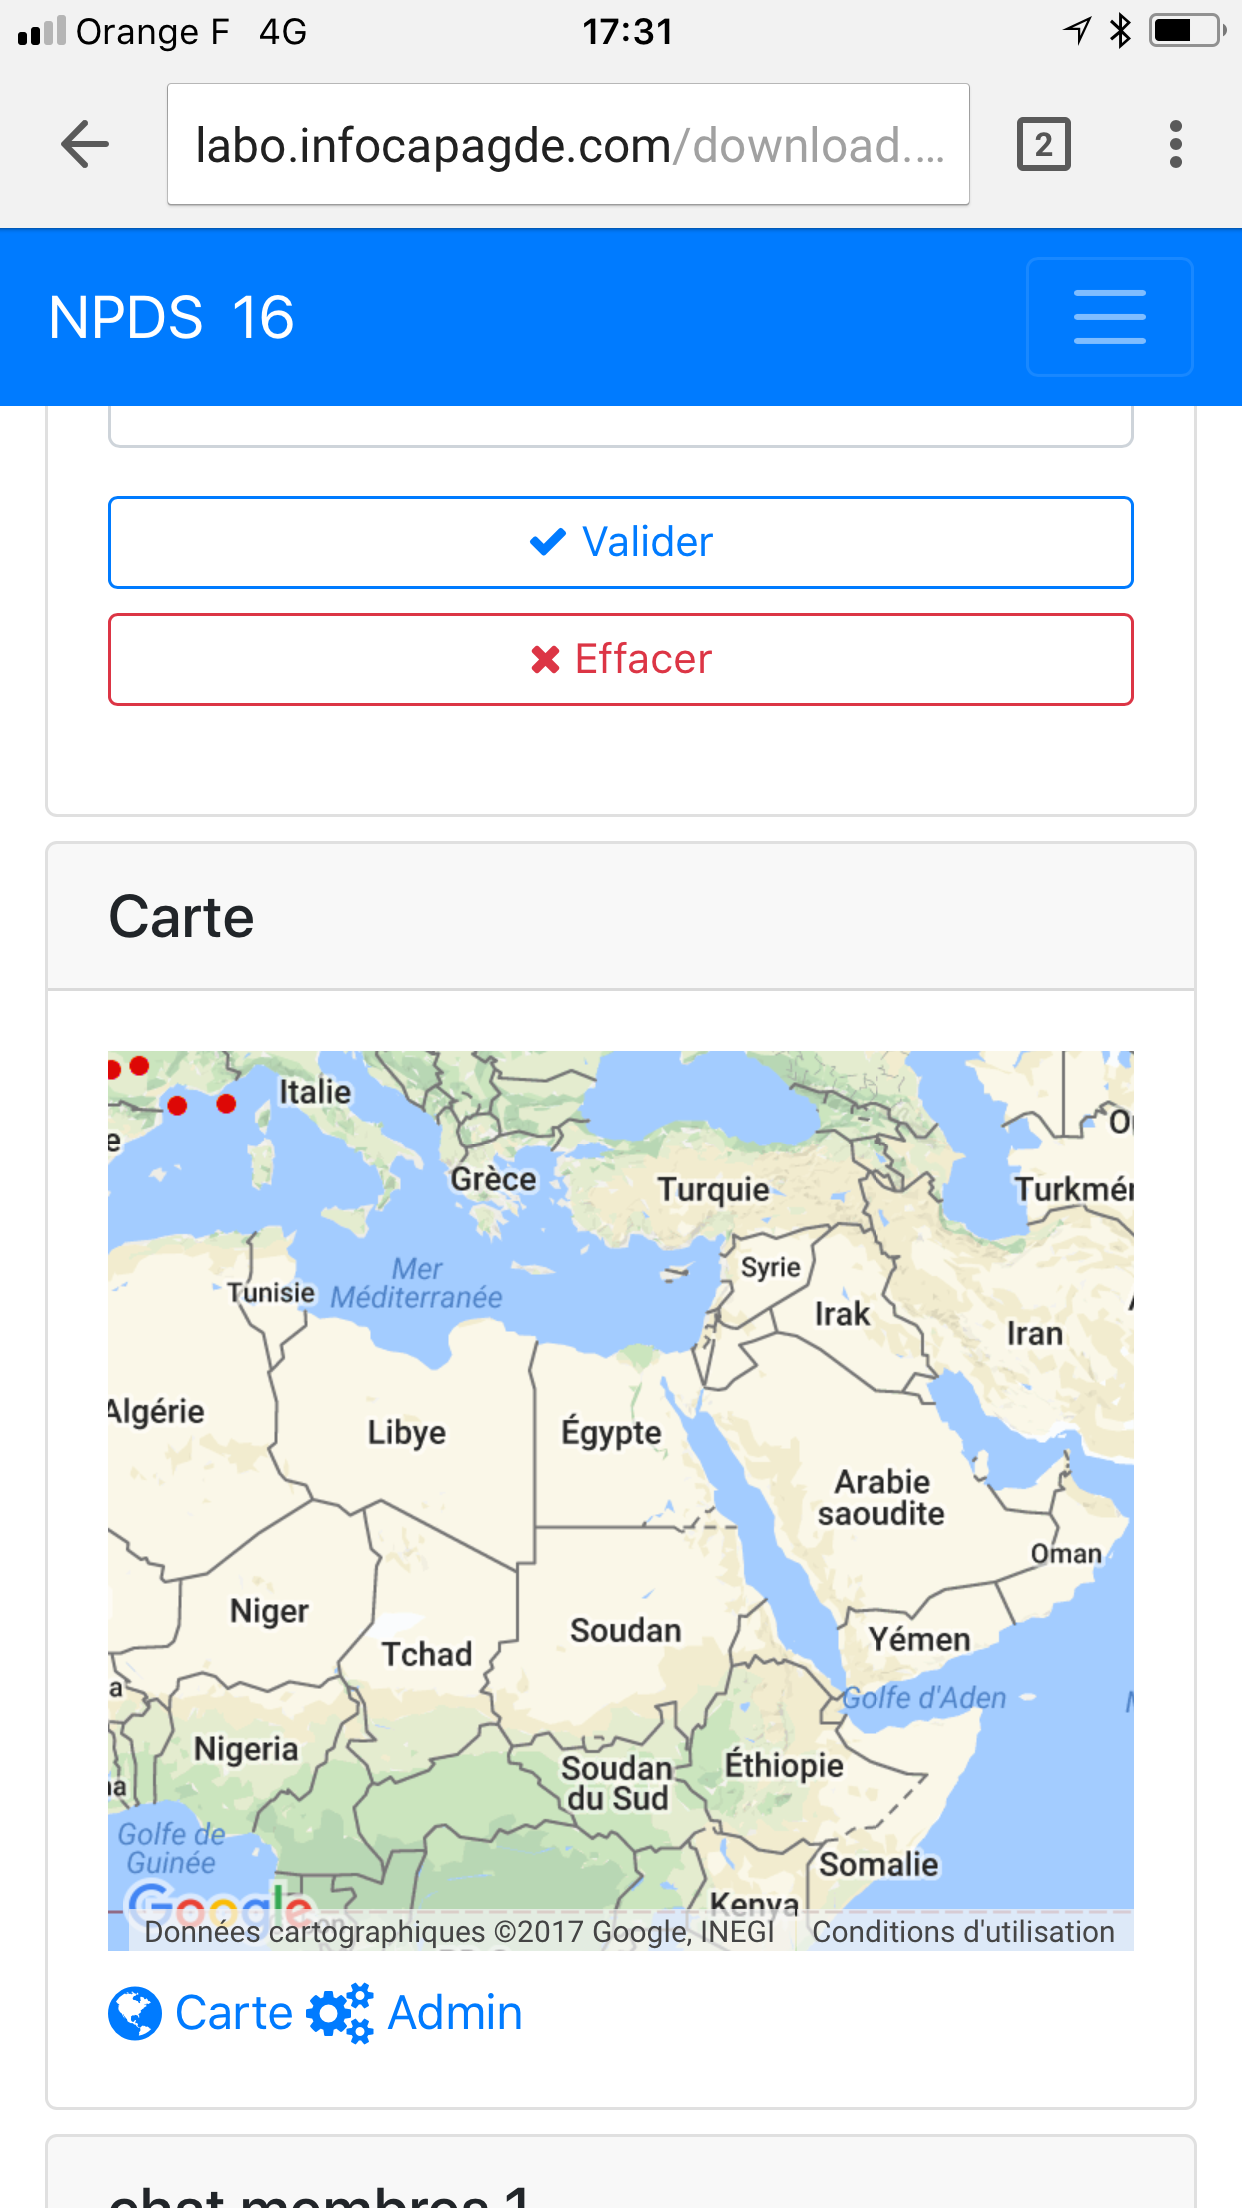Click the globe icon beside Carte
This screenshot has height=2208, width=1242.
[135, 2014]
